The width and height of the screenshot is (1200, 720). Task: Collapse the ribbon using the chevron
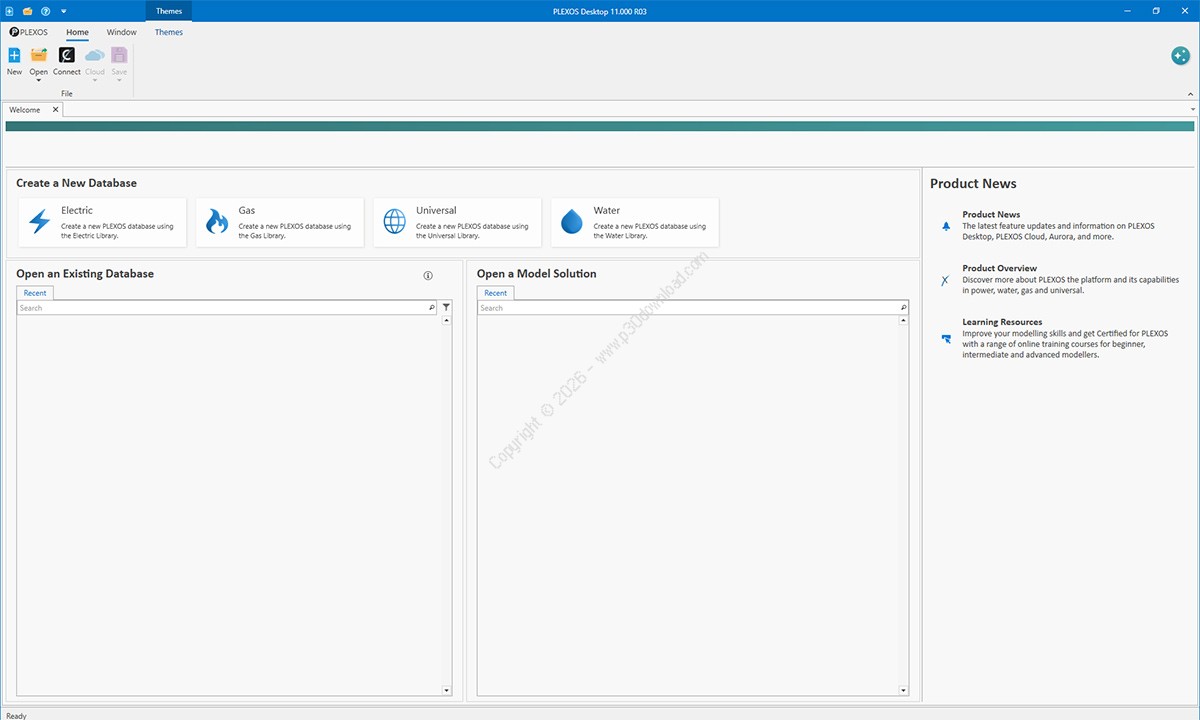point(1190,93)
